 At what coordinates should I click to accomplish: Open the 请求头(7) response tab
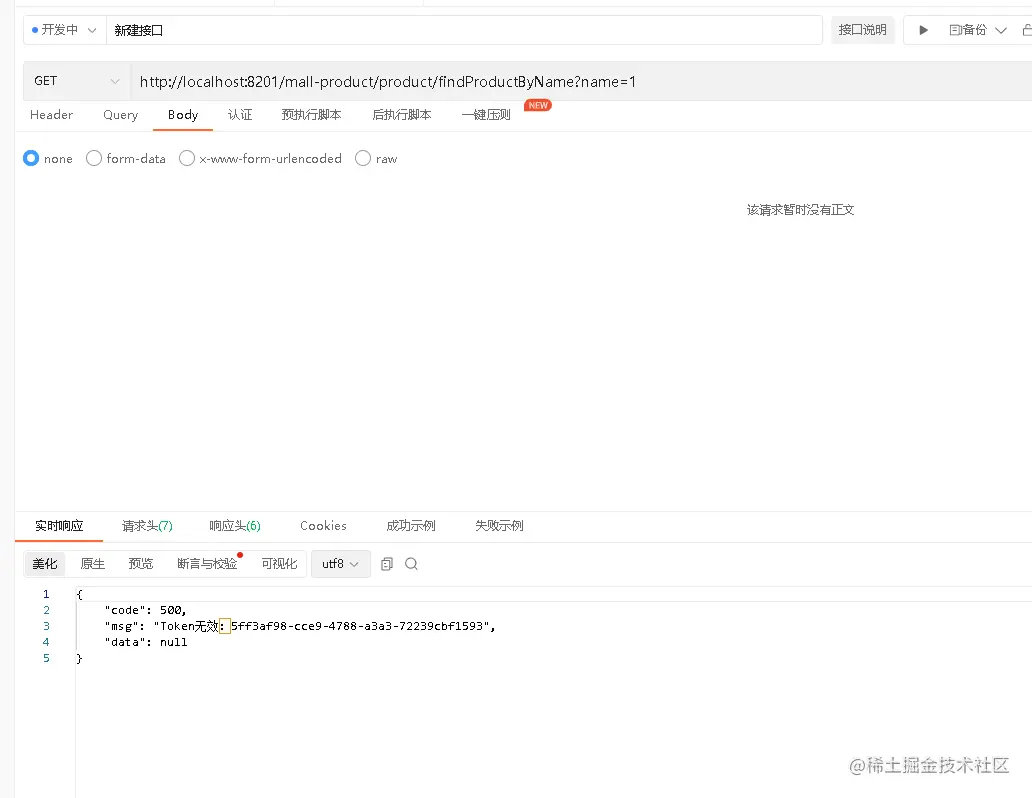[146, 525]
